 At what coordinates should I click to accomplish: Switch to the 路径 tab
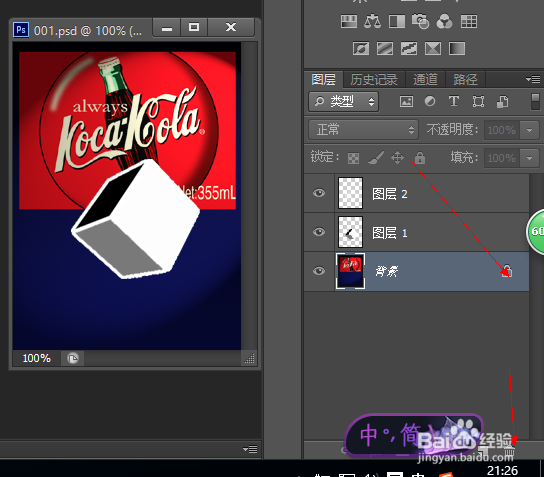pyautogui.click(x=466, y=80)
